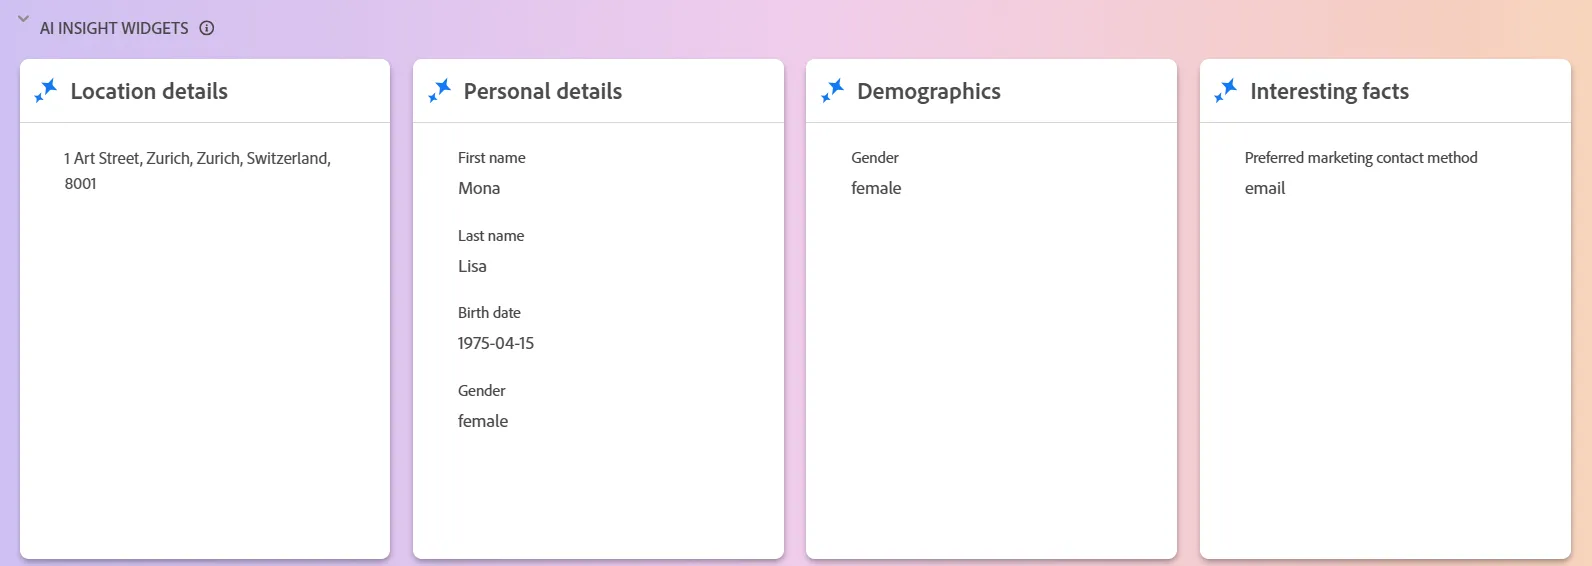Select the AI INSIGHT WIDGETS heading
Viewport: 1592px width, 566px height.
click(114, 28)
